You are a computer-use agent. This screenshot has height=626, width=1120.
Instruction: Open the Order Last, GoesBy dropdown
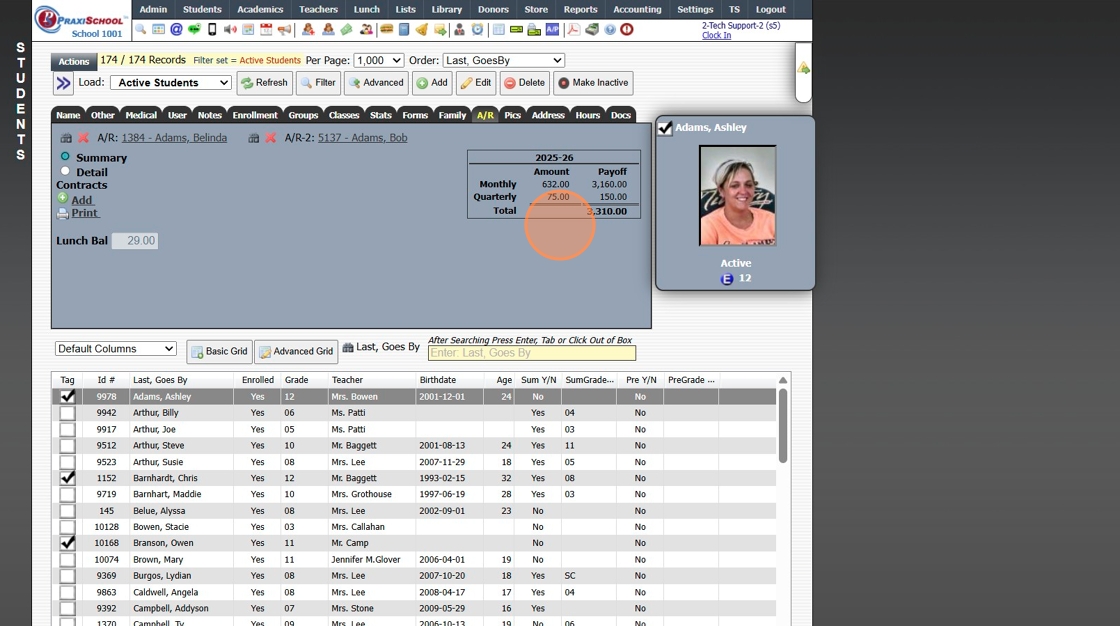click(x=504, y=61)
